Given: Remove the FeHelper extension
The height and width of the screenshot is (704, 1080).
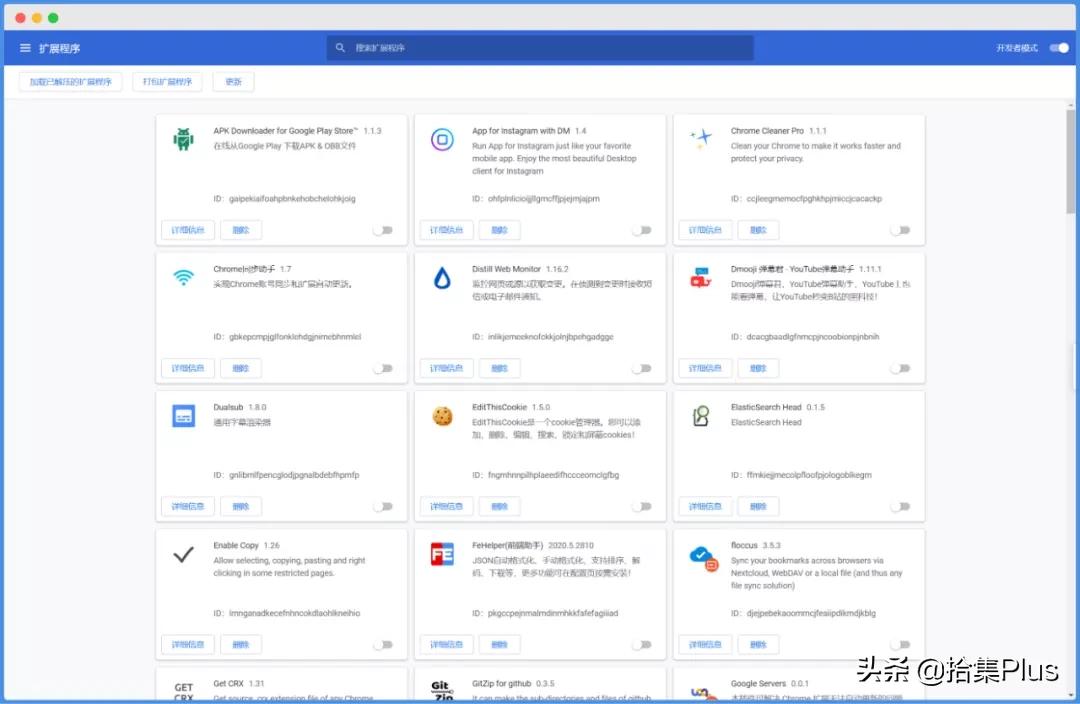Looking at the screenshot, I should (x=499, y=645).
